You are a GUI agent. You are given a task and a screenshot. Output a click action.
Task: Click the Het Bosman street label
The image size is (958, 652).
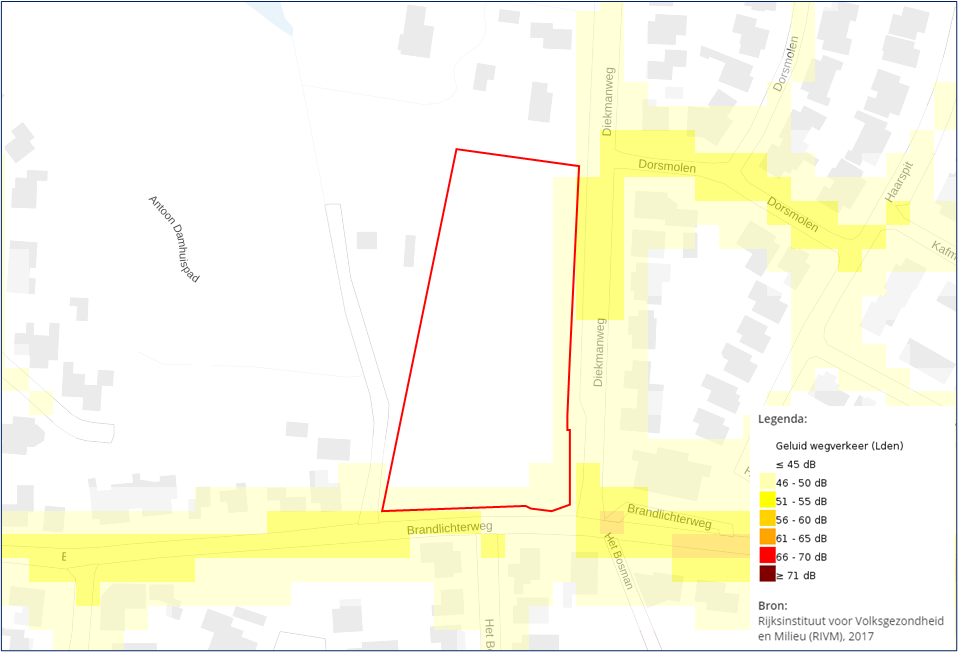coord(618,561)
